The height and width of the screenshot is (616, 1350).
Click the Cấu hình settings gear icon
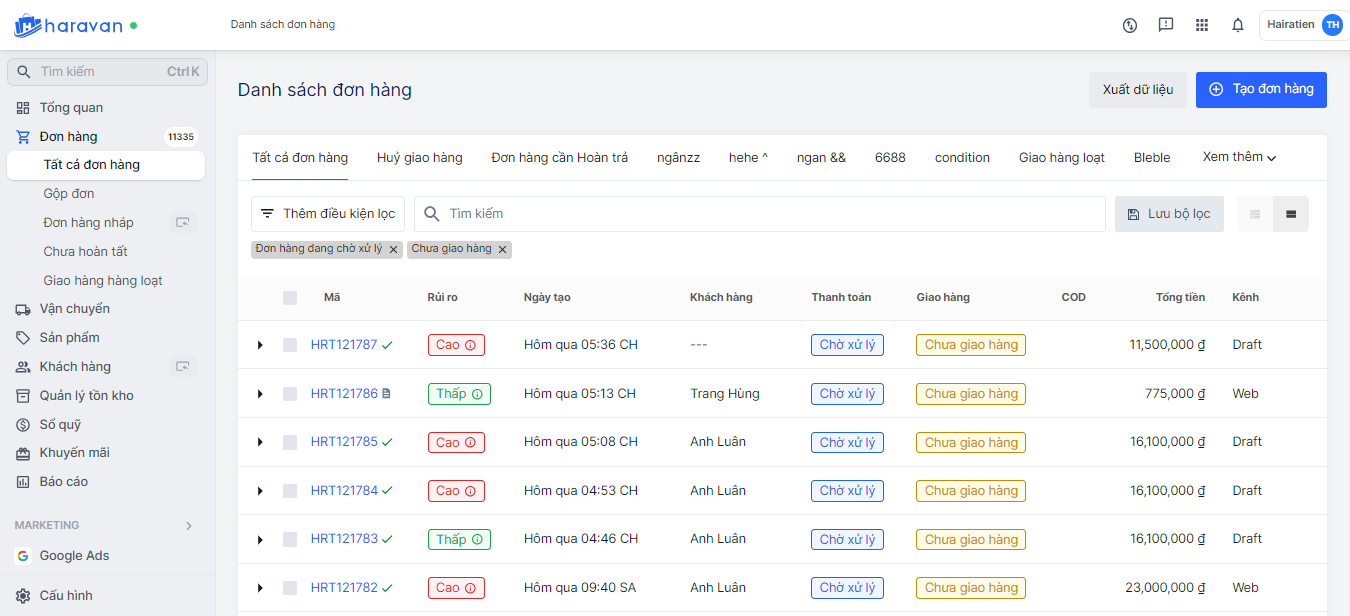point(23,596)
